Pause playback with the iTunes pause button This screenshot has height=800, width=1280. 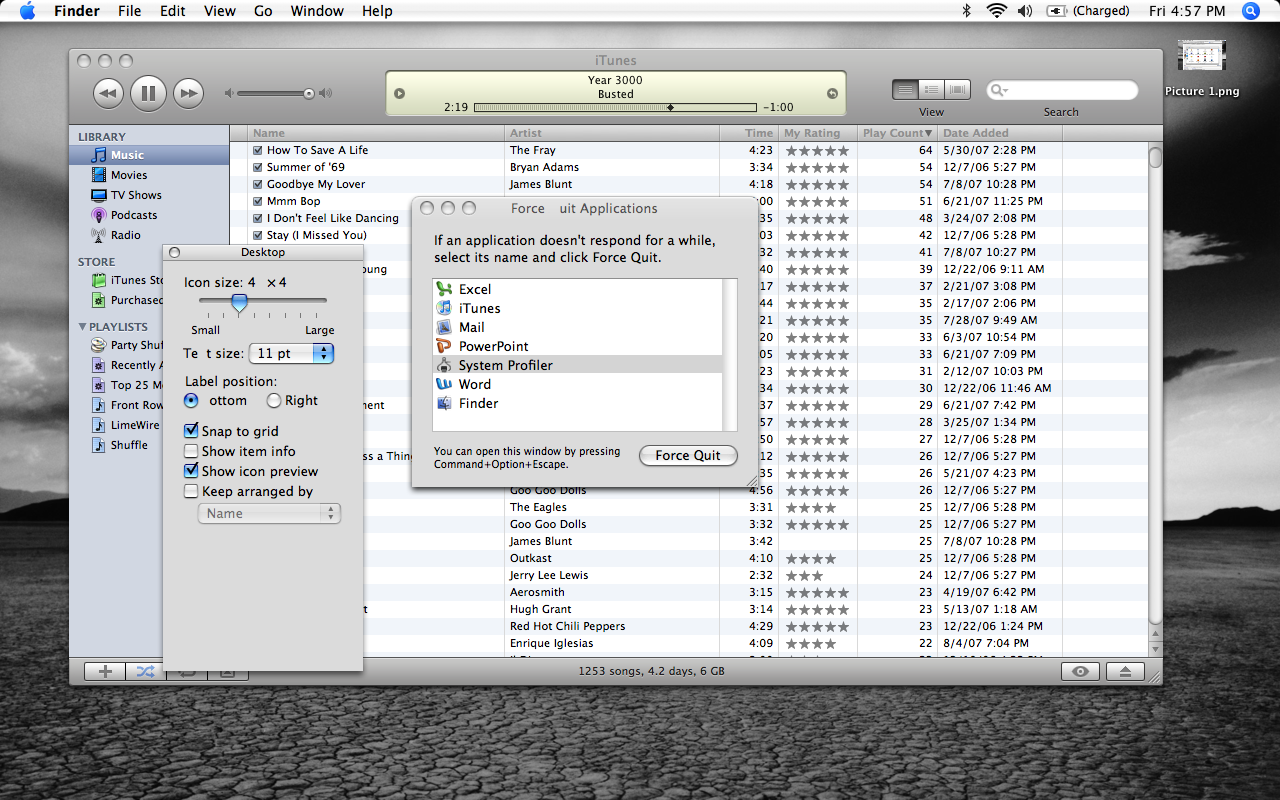coord(148,94)
